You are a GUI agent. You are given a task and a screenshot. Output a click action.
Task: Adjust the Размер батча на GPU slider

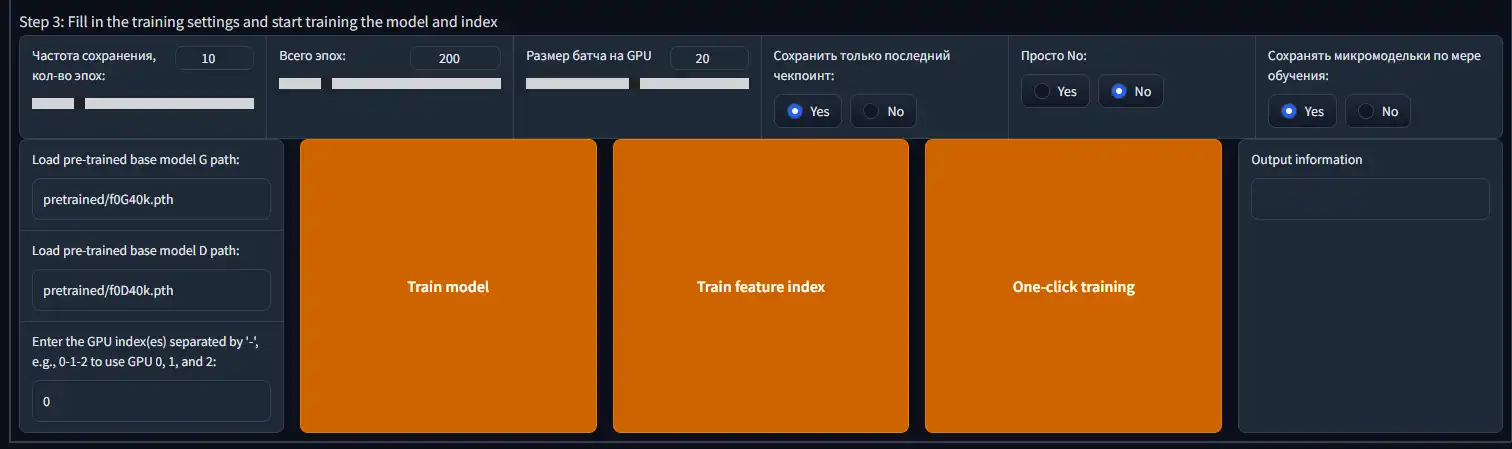(637, 83)
